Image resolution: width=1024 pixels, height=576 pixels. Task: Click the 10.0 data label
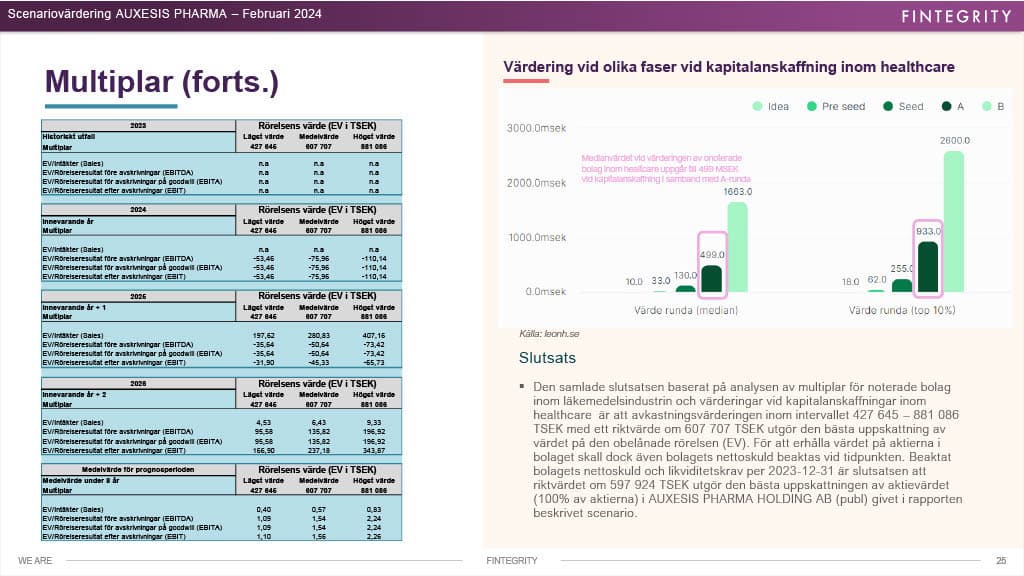[634, 282]
